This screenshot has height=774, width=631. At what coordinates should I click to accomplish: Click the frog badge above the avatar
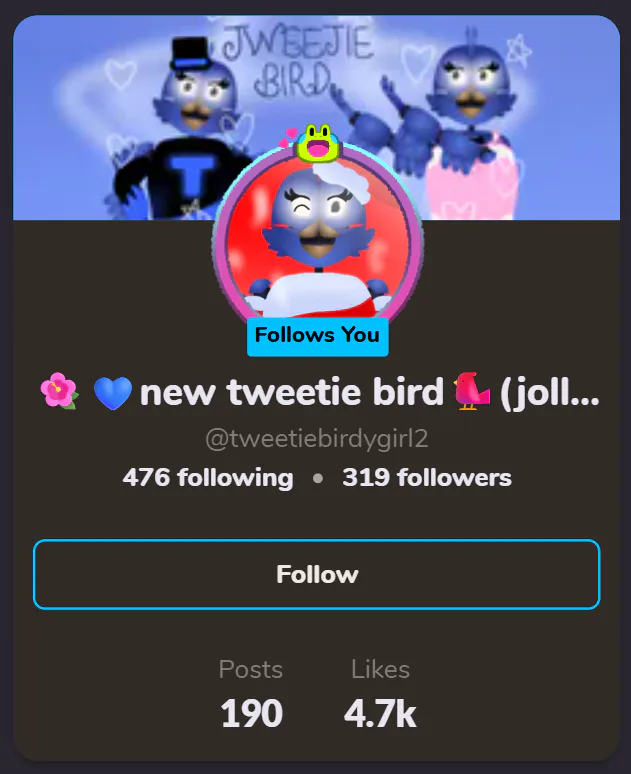point(318,143)
